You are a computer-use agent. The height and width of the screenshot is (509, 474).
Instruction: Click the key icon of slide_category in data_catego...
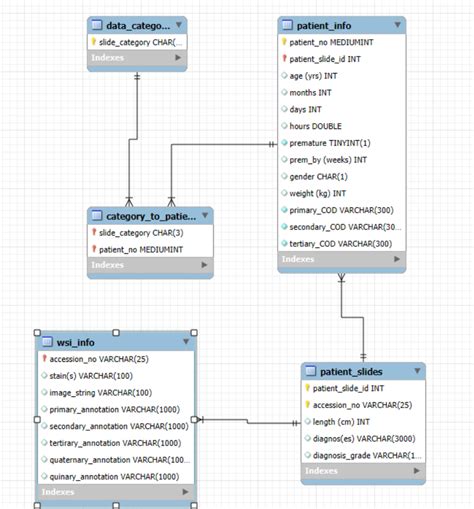(94, 42)
